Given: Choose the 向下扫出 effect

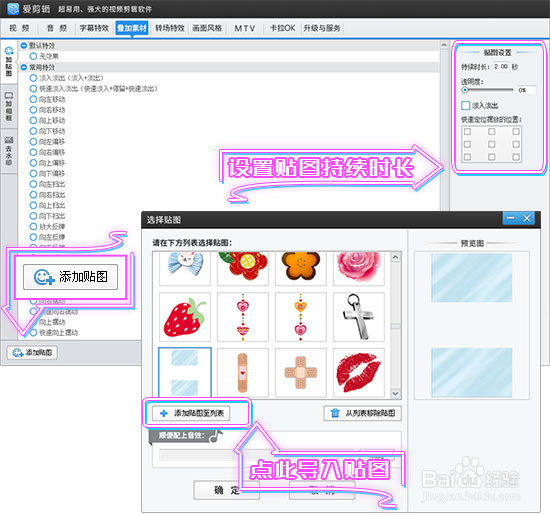Looking at the screenshot, I should (33, 216).
